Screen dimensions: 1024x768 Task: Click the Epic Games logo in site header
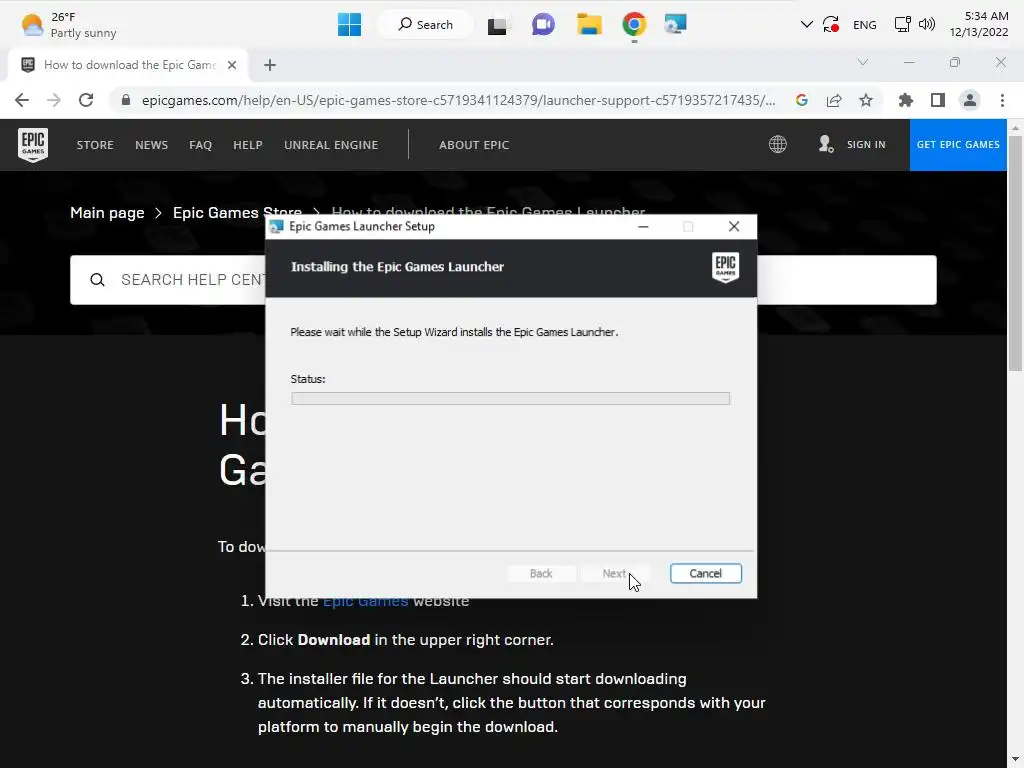coord(33,144)
